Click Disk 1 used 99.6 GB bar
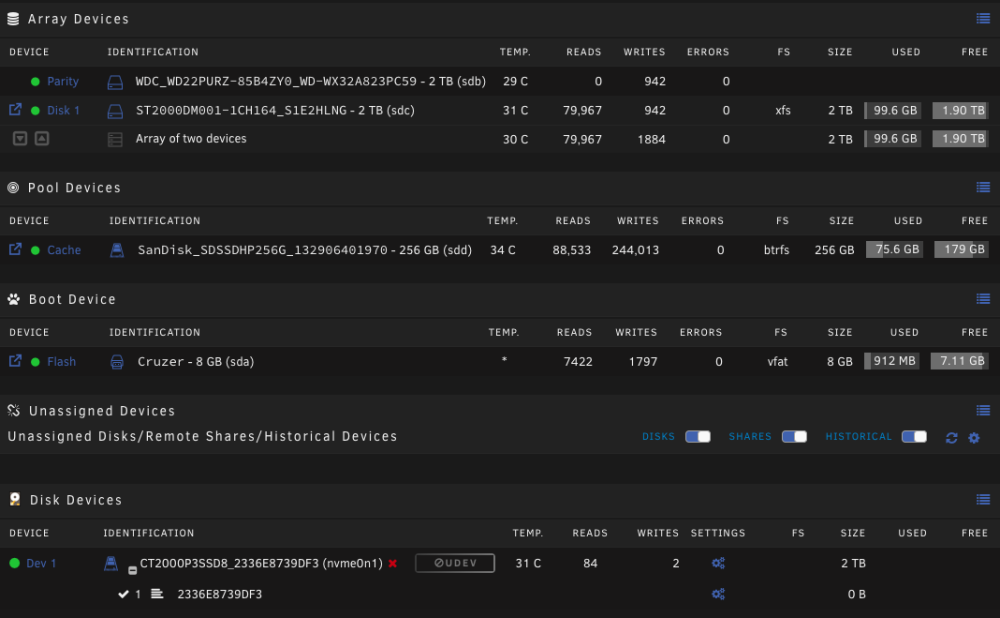The height and width of the screenshot is (618, 1000). pos(893,110)
